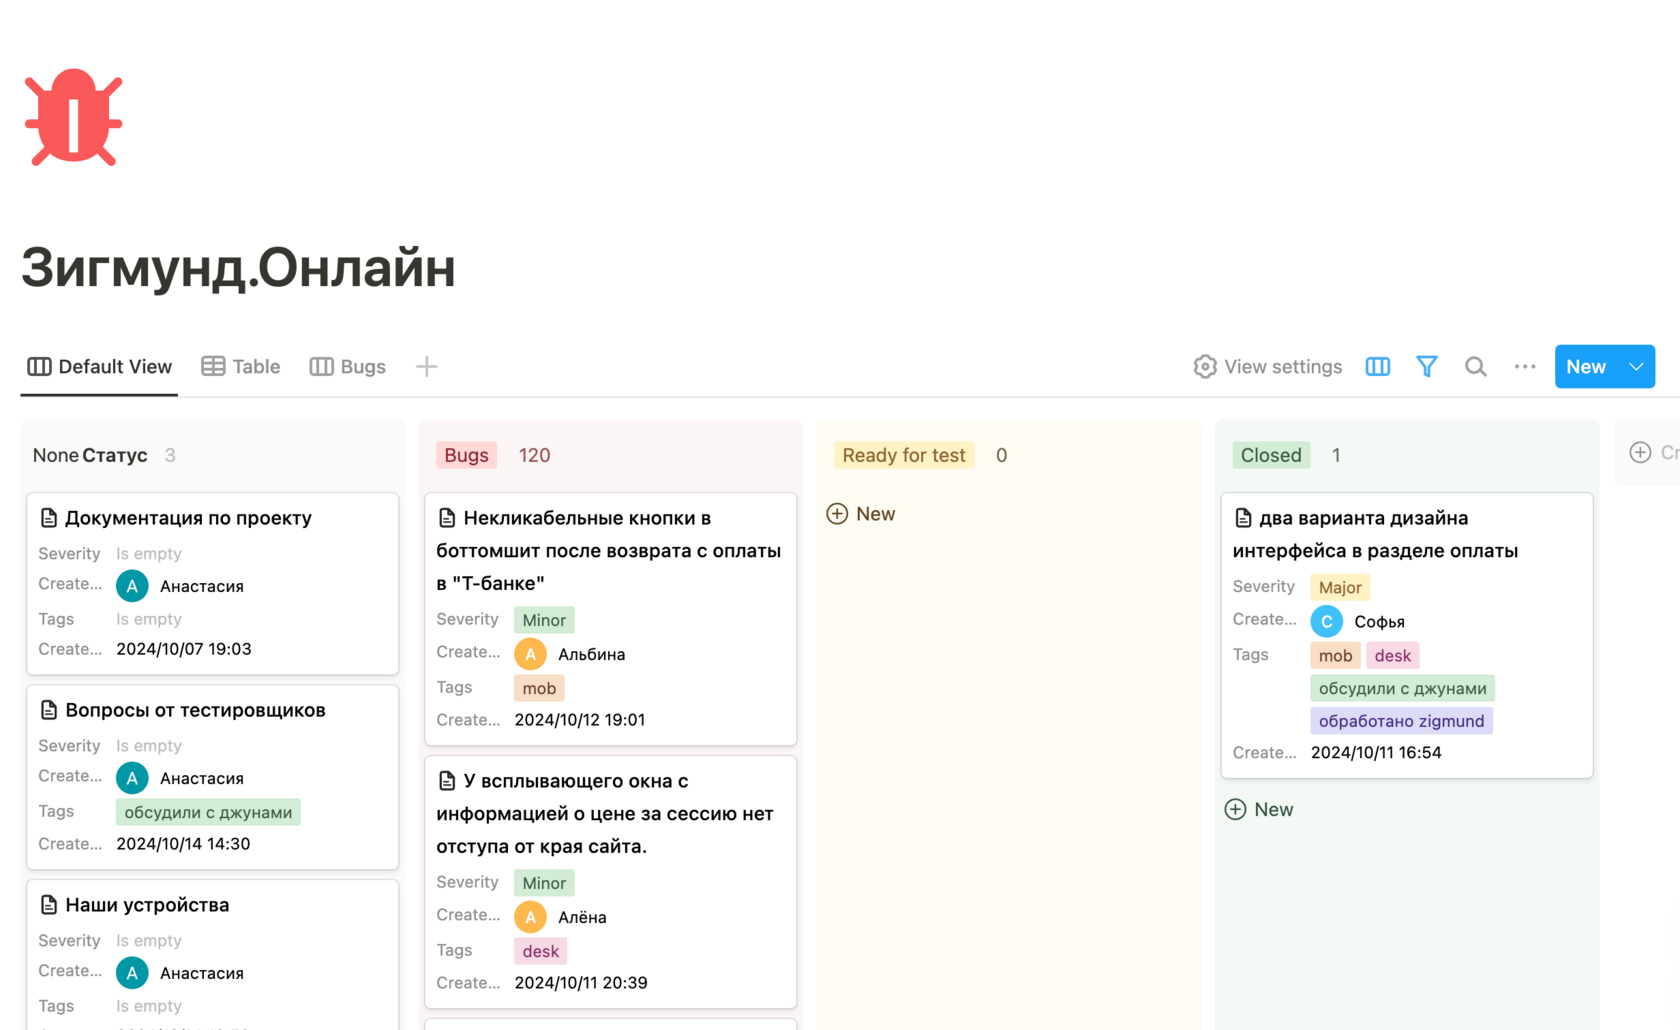Viewport: 1680px width, 1030px height.
Task: Click page icon on Некликабельные кнопки card
Action: 447,518
